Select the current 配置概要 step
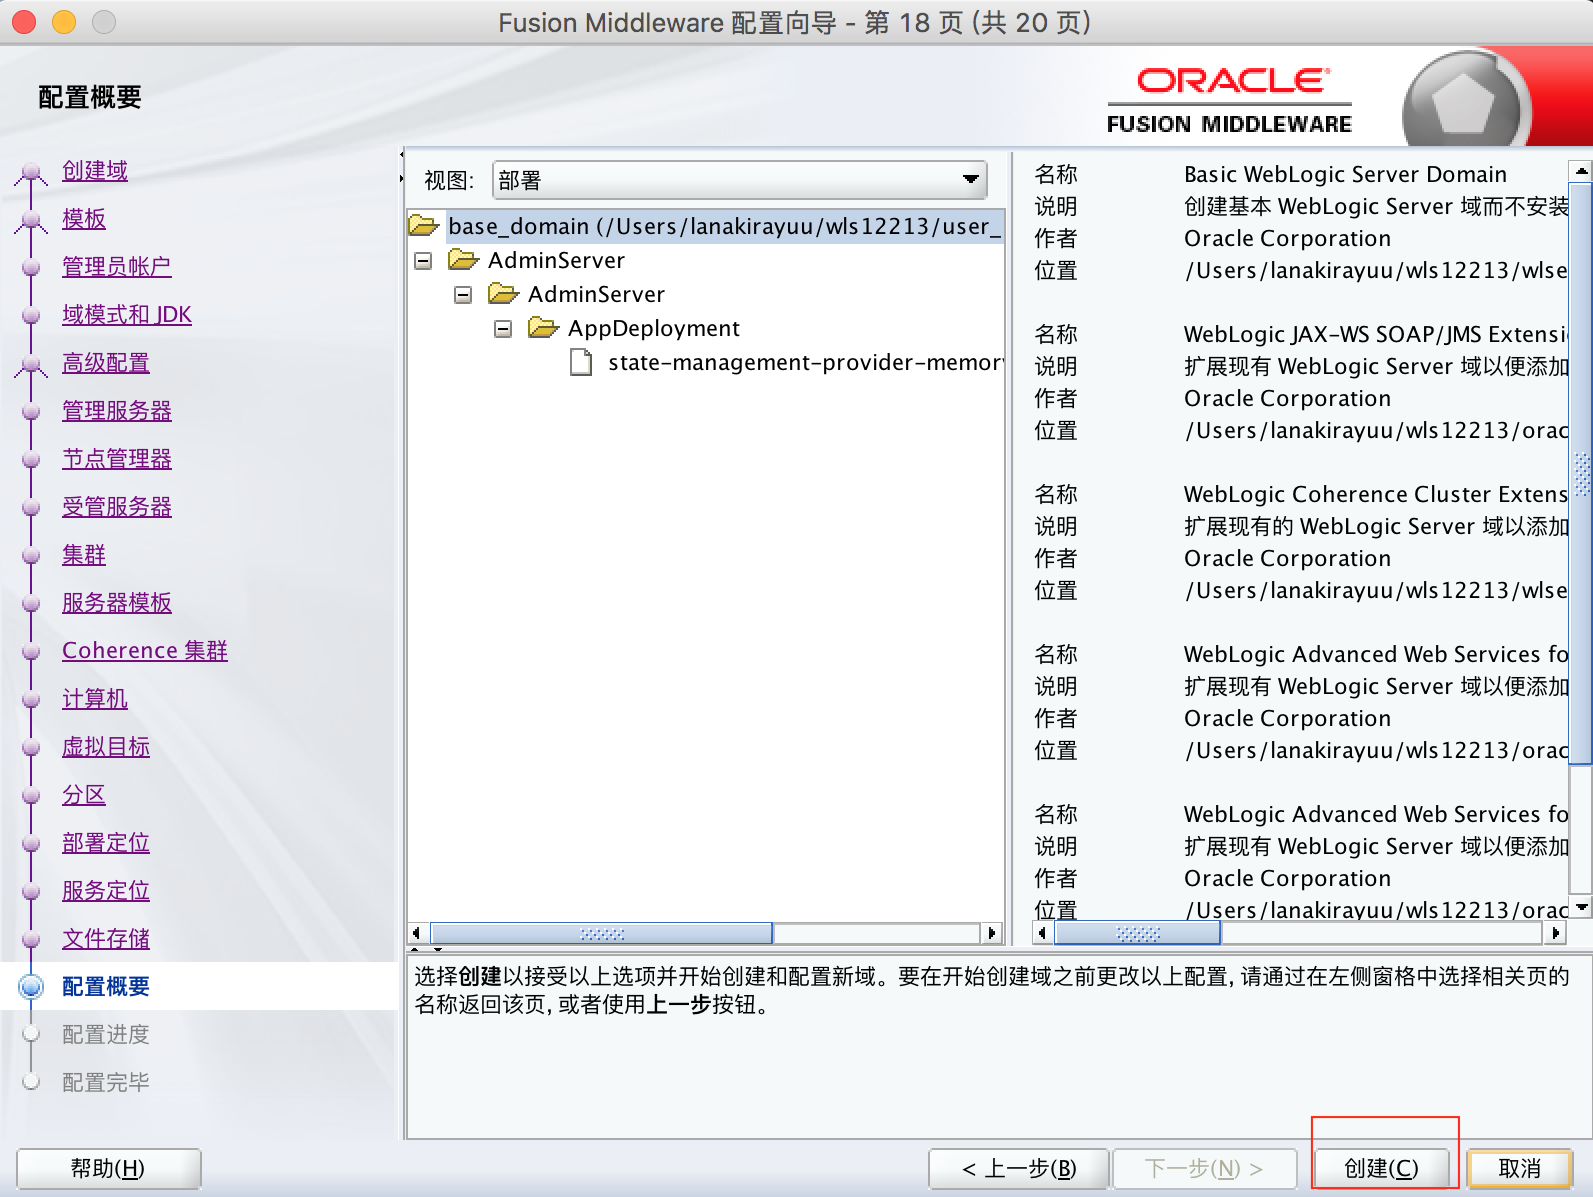This screenshot has height=1197, width=1593. 106,987
